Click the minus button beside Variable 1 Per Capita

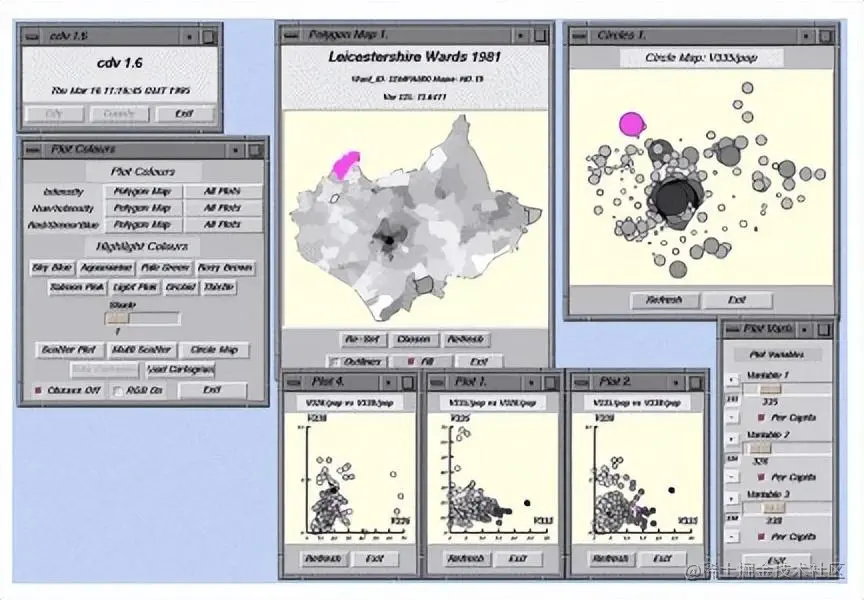732,418
